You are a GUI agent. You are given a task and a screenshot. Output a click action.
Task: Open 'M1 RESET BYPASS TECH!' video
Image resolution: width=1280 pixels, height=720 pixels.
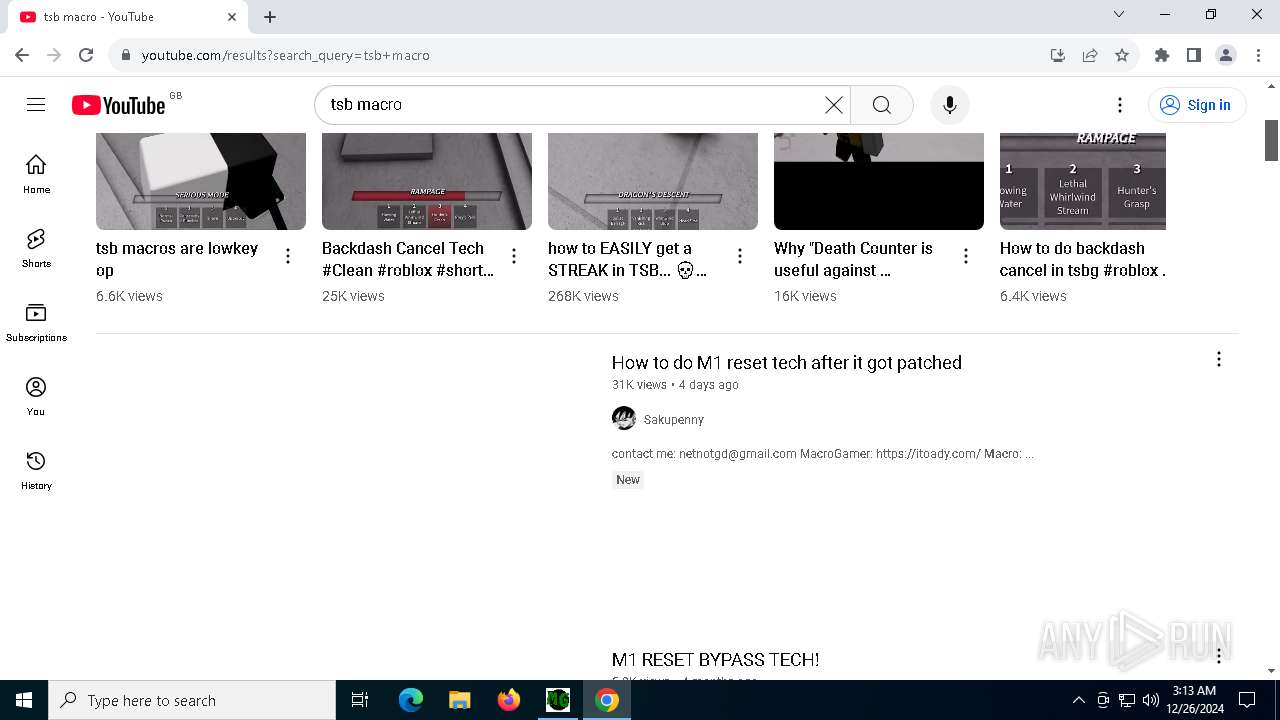[716, 659]
